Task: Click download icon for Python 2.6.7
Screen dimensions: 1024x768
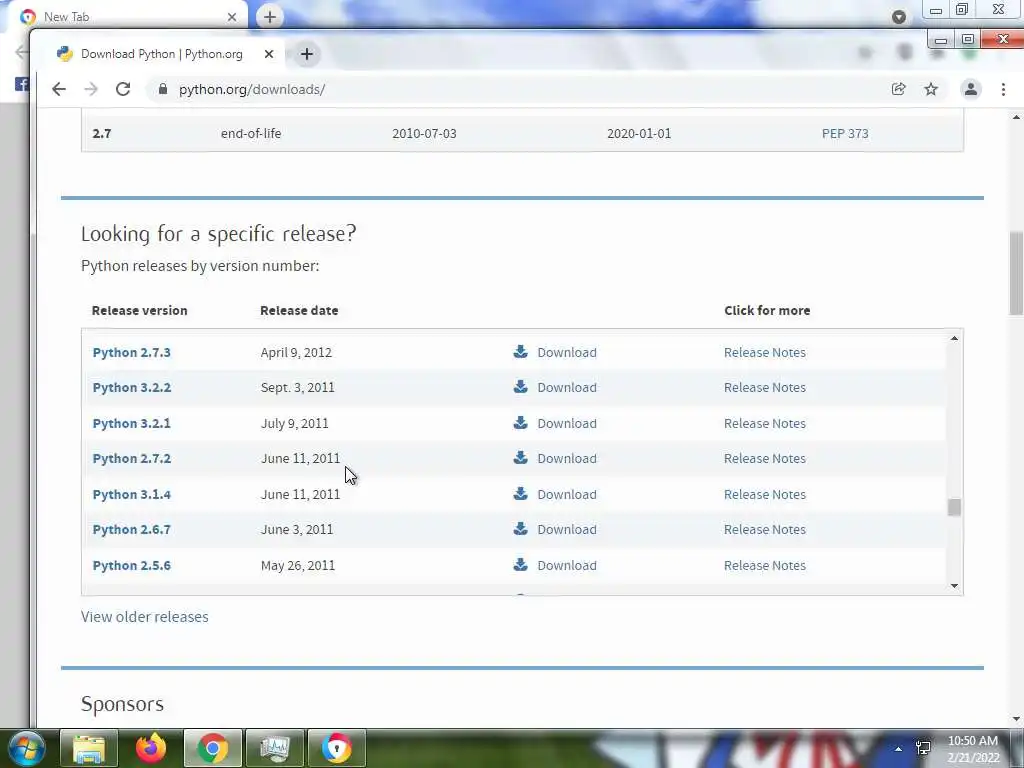Action: (520, 528)
